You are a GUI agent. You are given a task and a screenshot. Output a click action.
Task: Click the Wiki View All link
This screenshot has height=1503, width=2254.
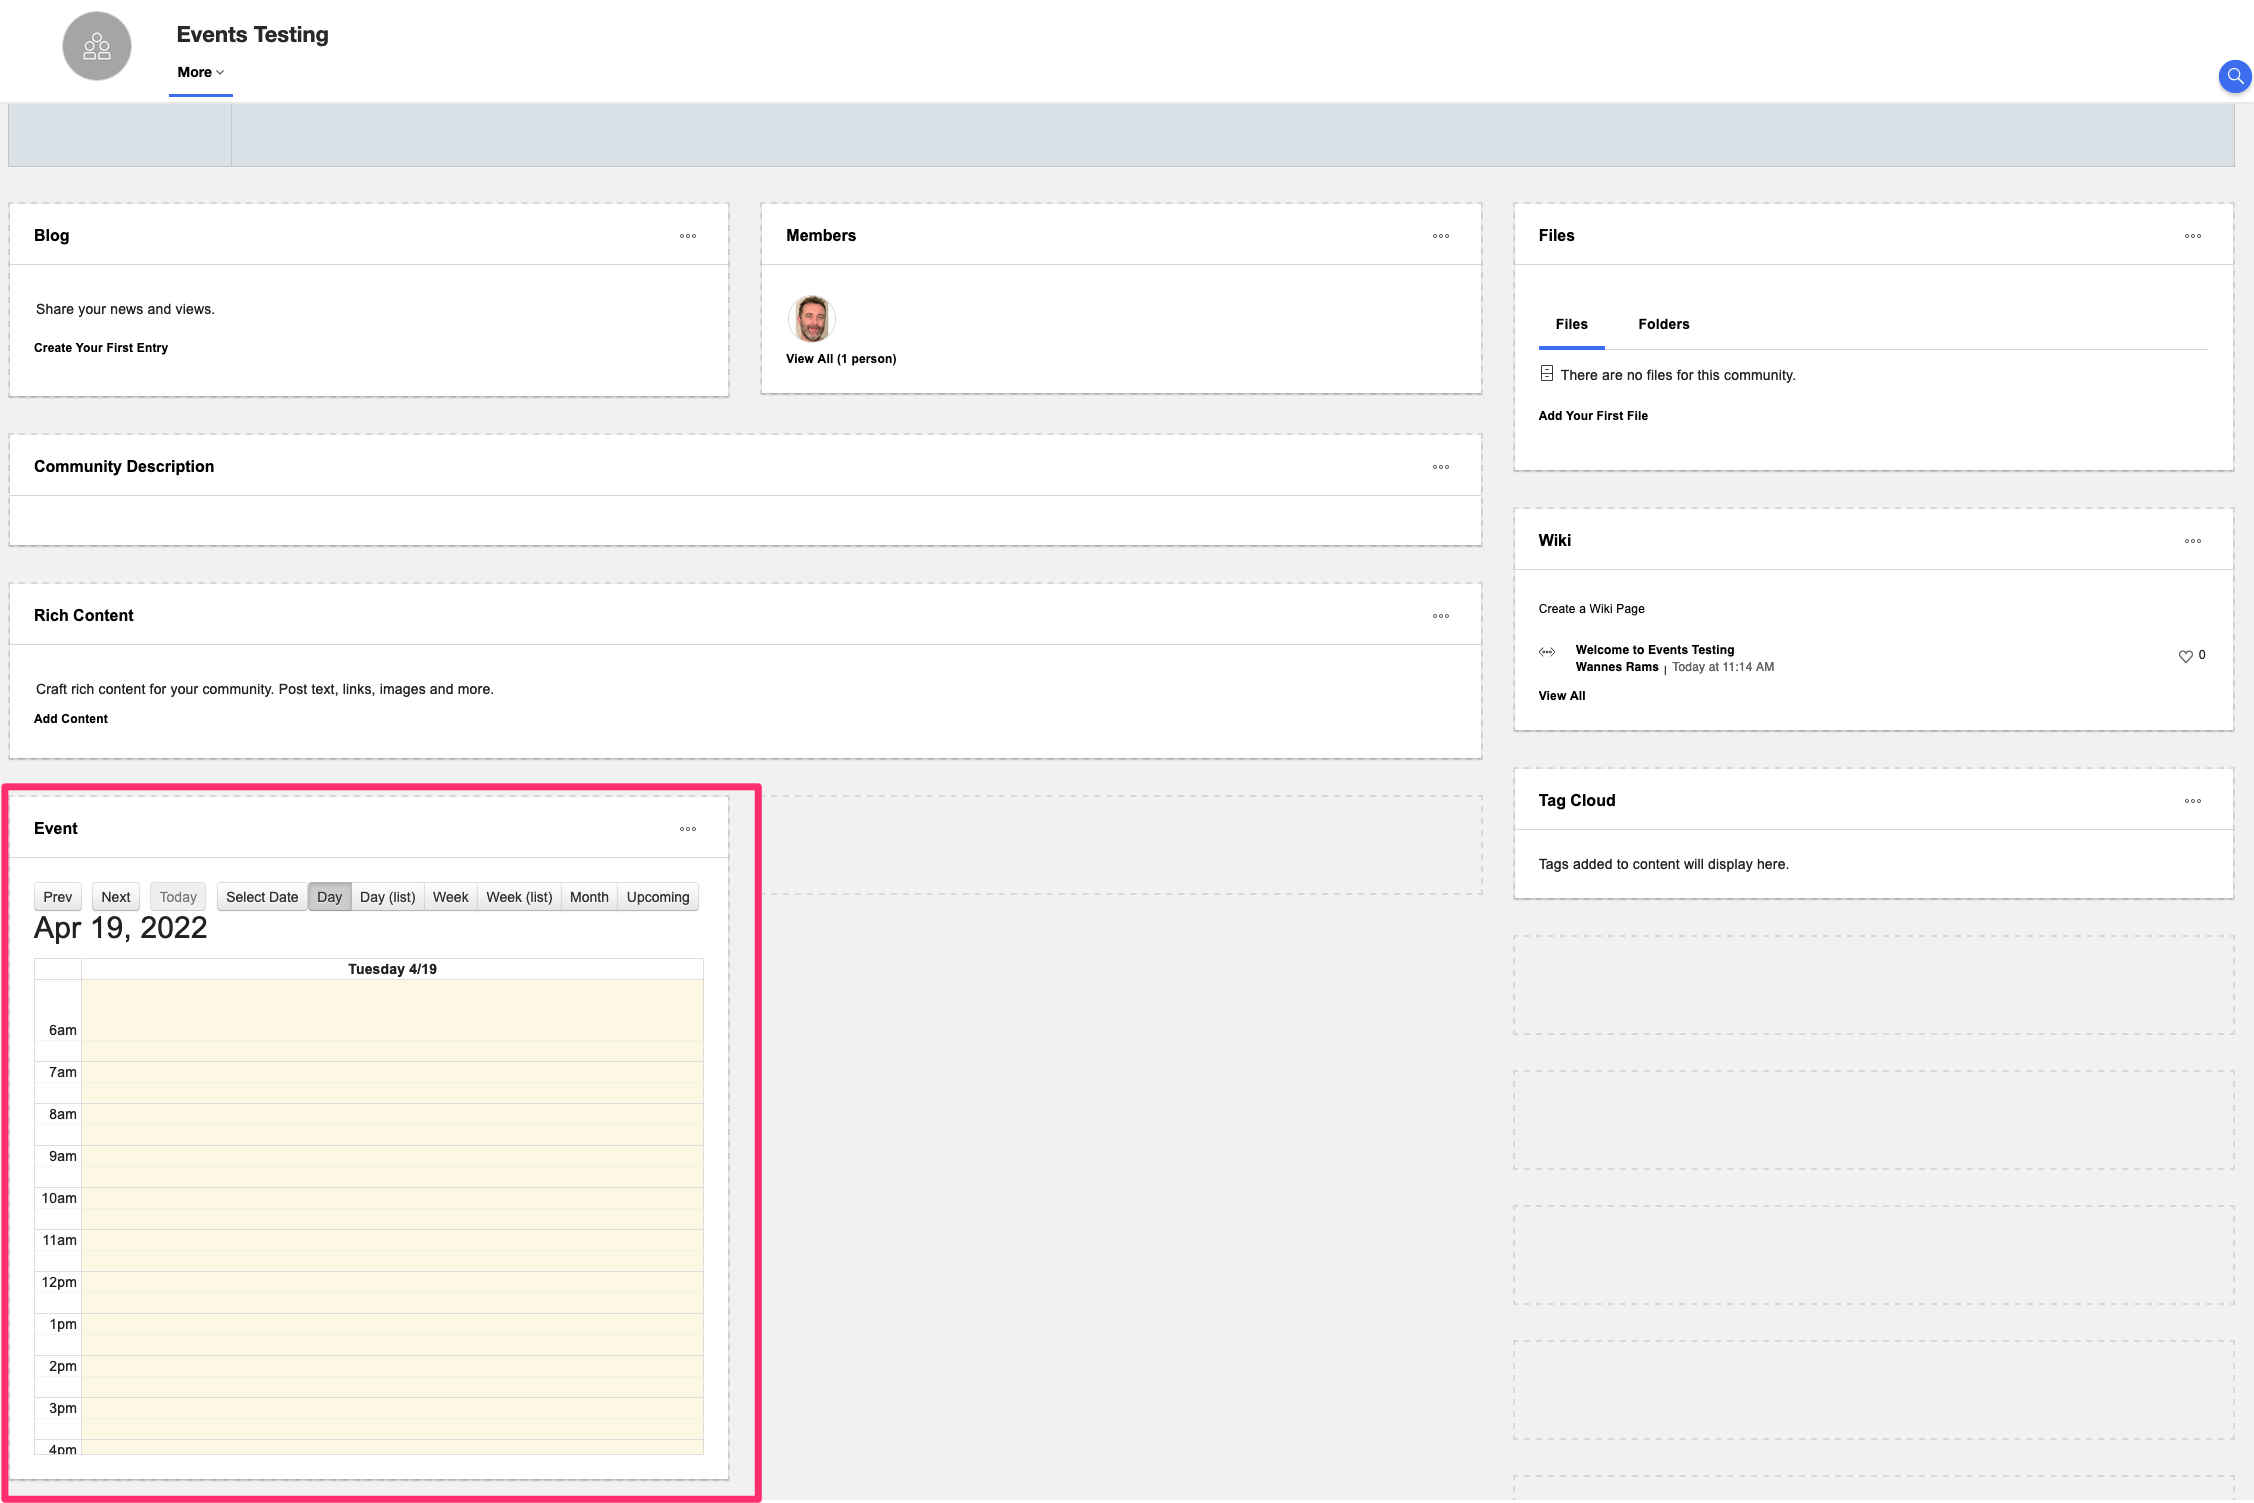(x=1562, y=696)
